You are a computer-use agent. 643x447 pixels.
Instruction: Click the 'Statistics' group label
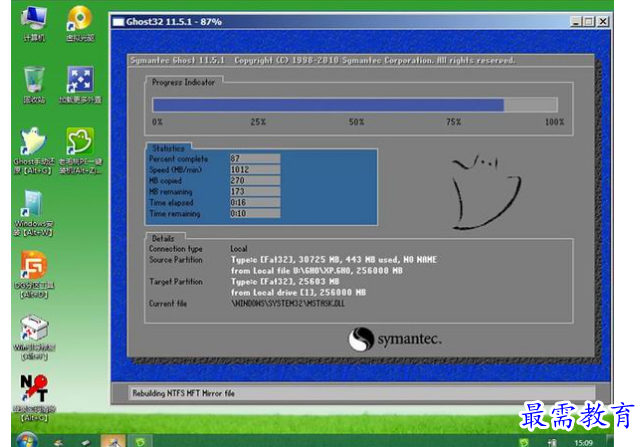tap(169, 148)
